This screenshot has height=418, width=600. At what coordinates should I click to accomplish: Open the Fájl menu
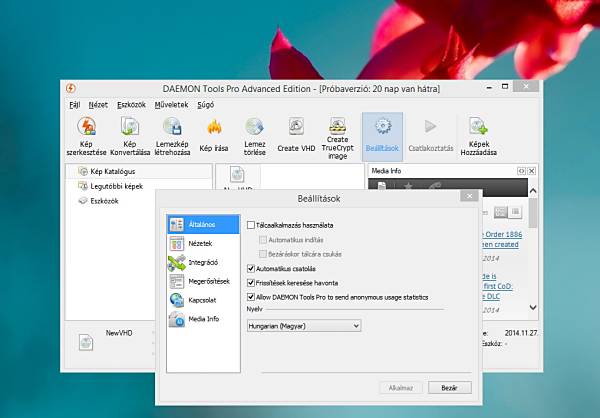click(x=75, y=105)
